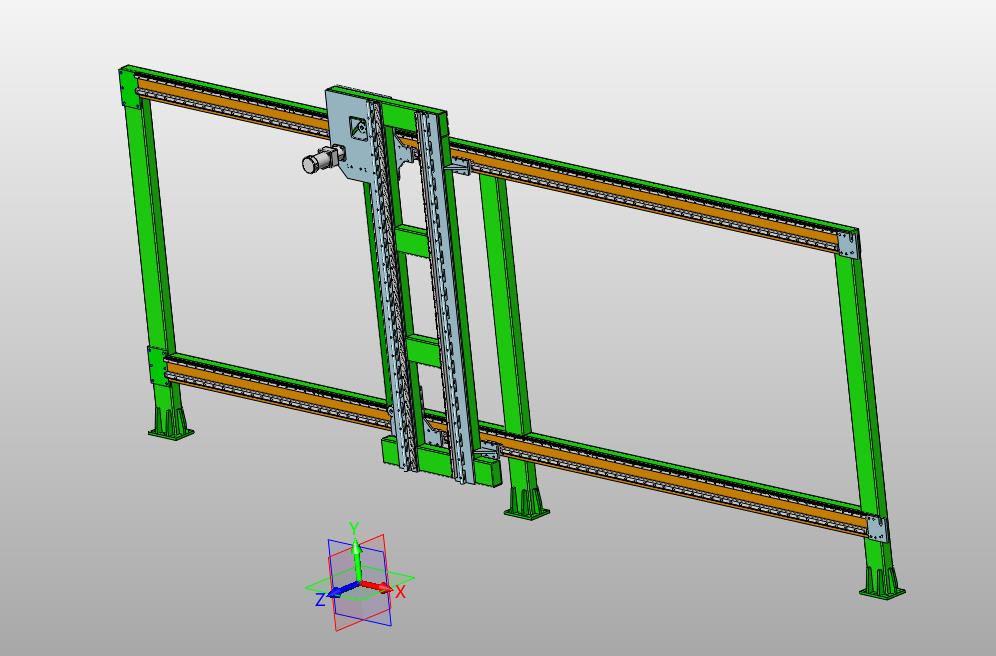
Task: Select the gray electric motor on the carriage
Action: (323, 159)
